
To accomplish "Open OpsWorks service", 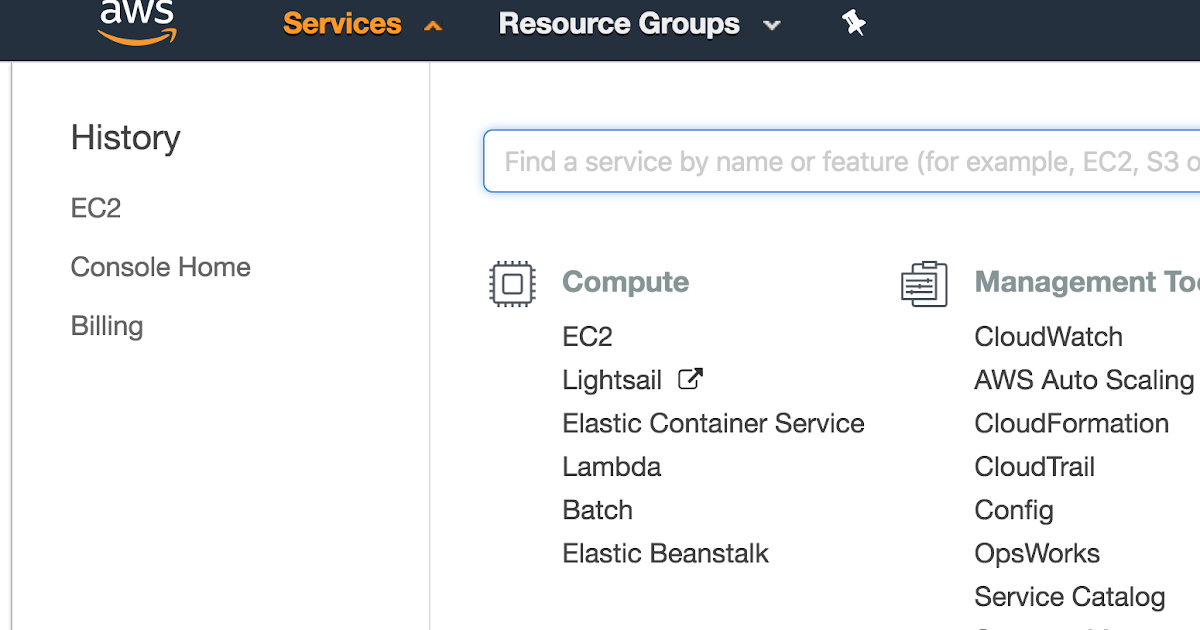I will point(1037,554).
